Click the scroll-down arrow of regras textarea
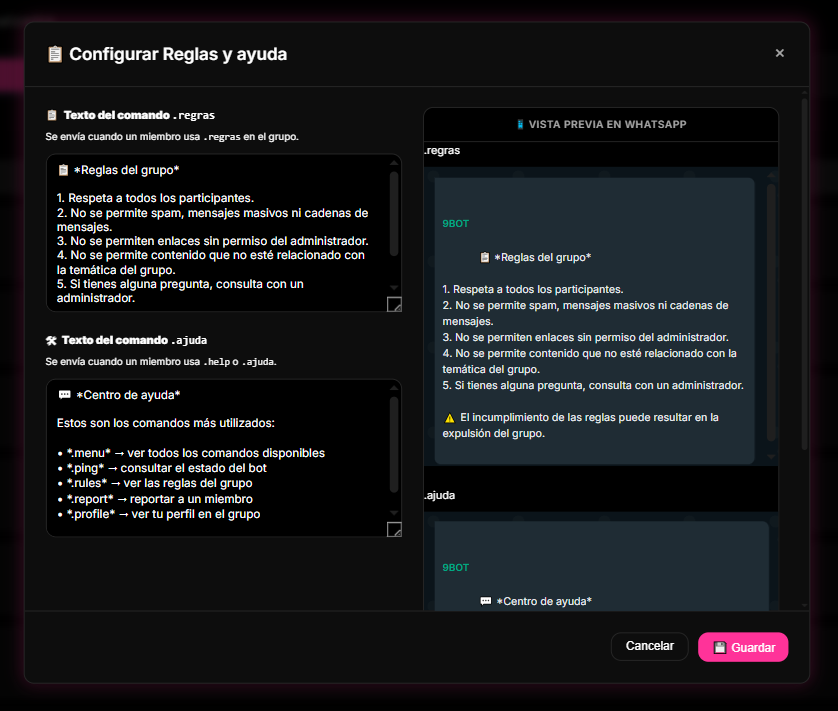Screen dimensions: 838x711 click(x=394, y=288)
